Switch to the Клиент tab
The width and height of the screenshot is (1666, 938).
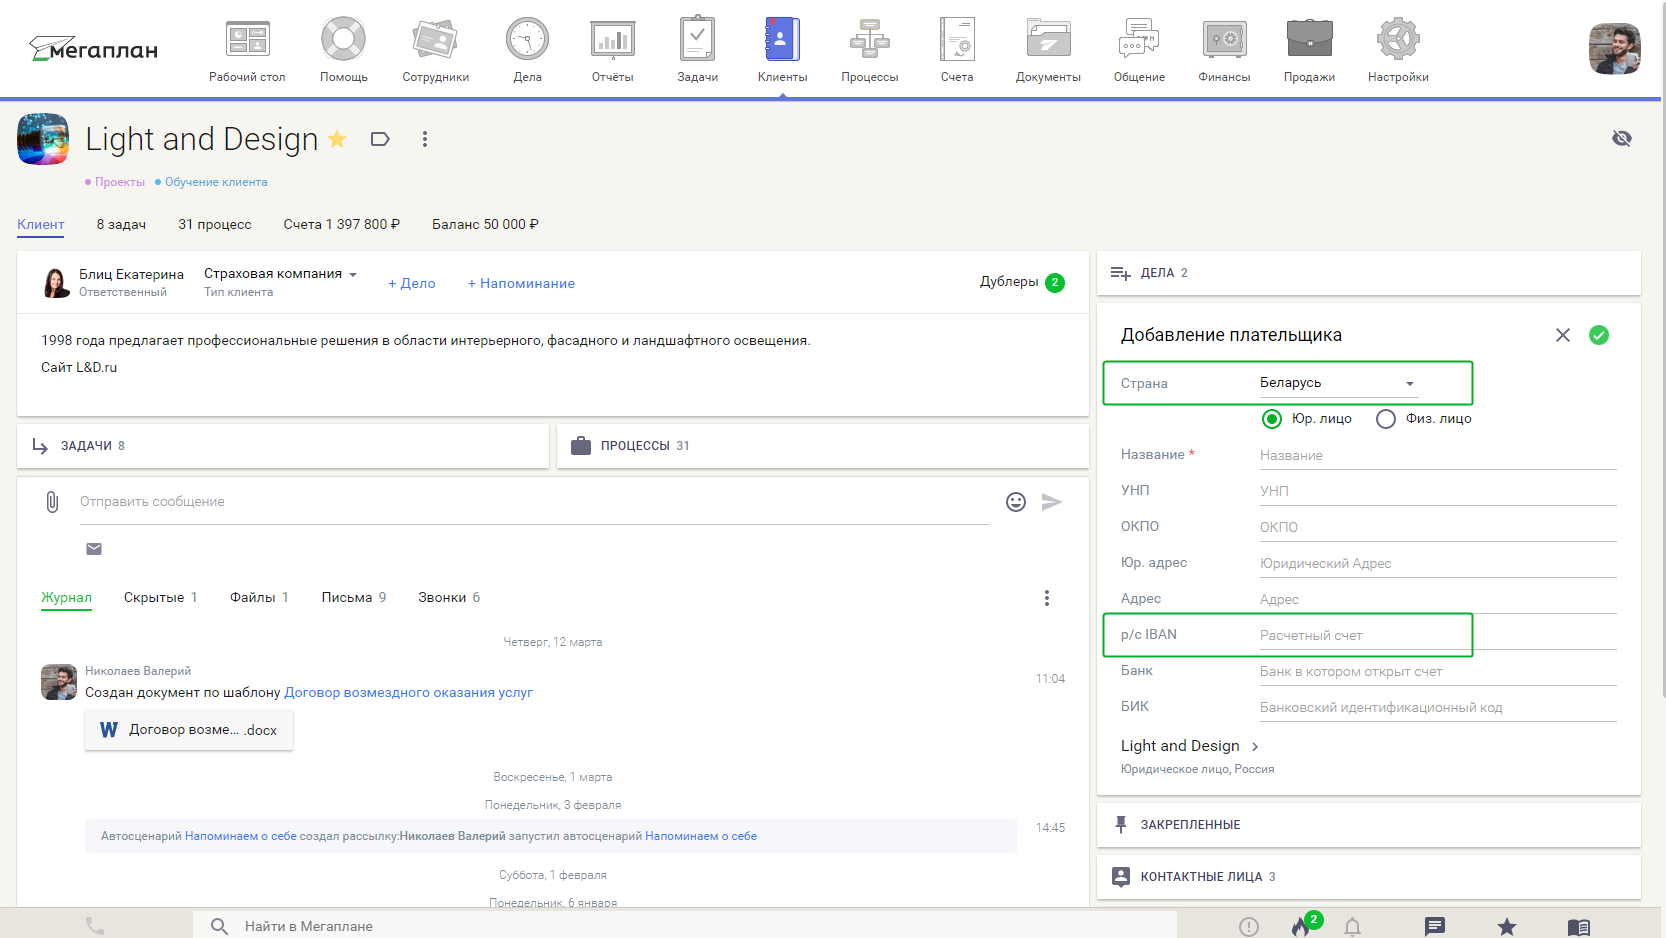click(x=41, y=224)
